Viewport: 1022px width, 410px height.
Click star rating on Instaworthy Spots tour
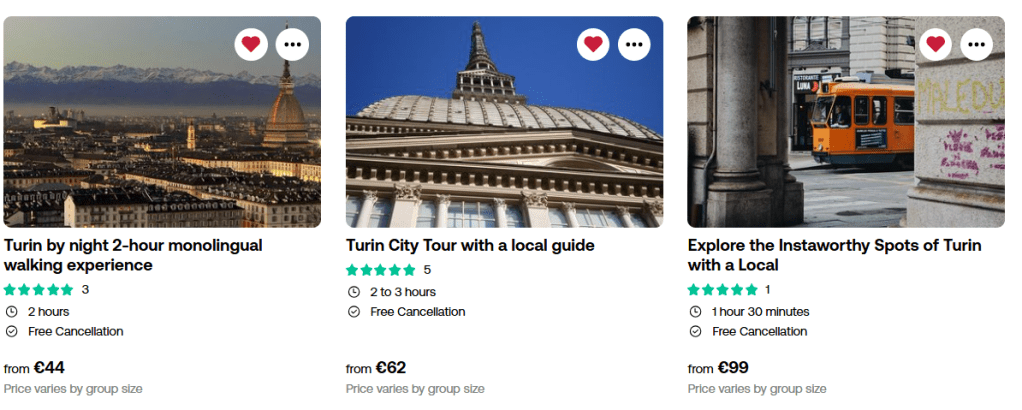pyautogui.click(x=723, y=290)
